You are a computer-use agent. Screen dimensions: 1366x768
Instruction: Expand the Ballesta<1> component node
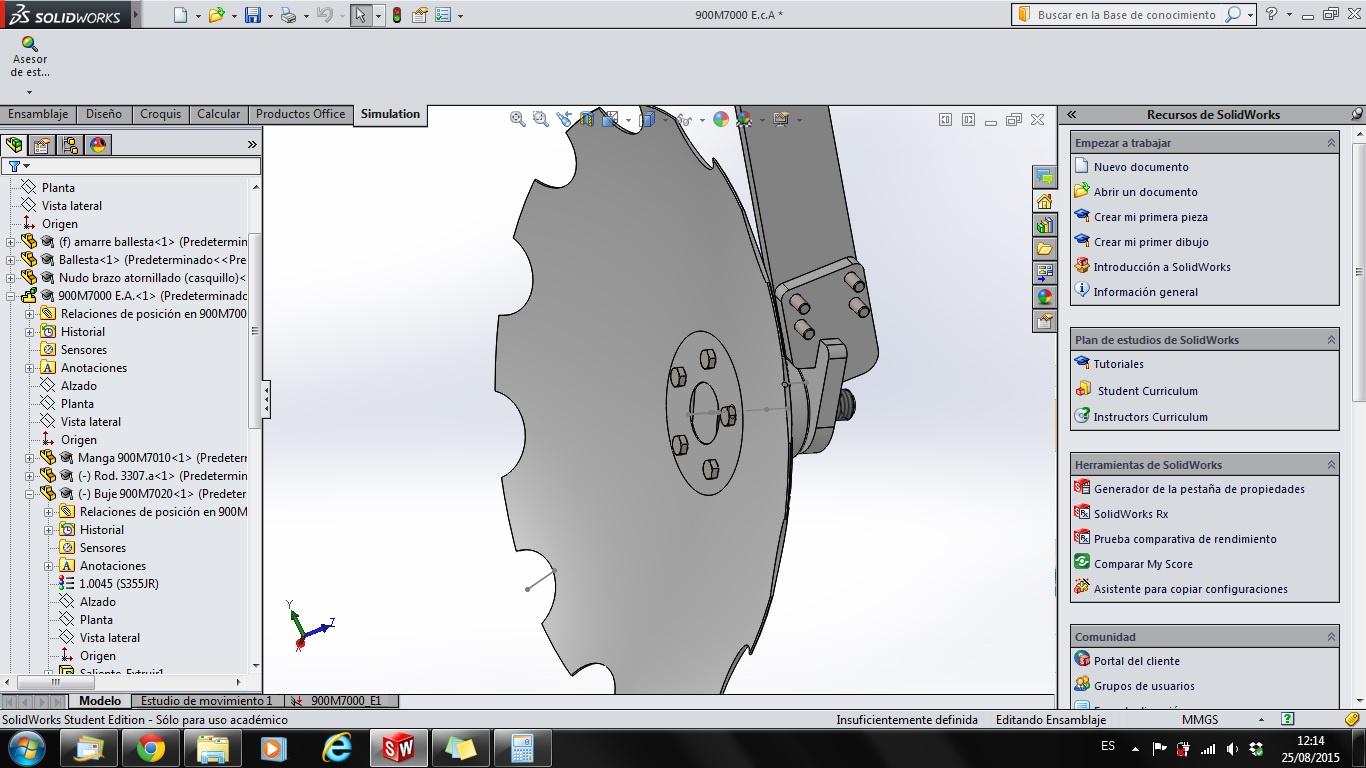pos(11,260)
